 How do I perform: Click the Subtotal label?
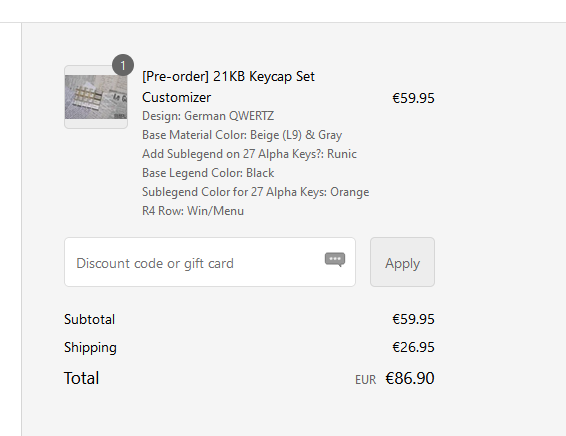click(x=90, y=319)
